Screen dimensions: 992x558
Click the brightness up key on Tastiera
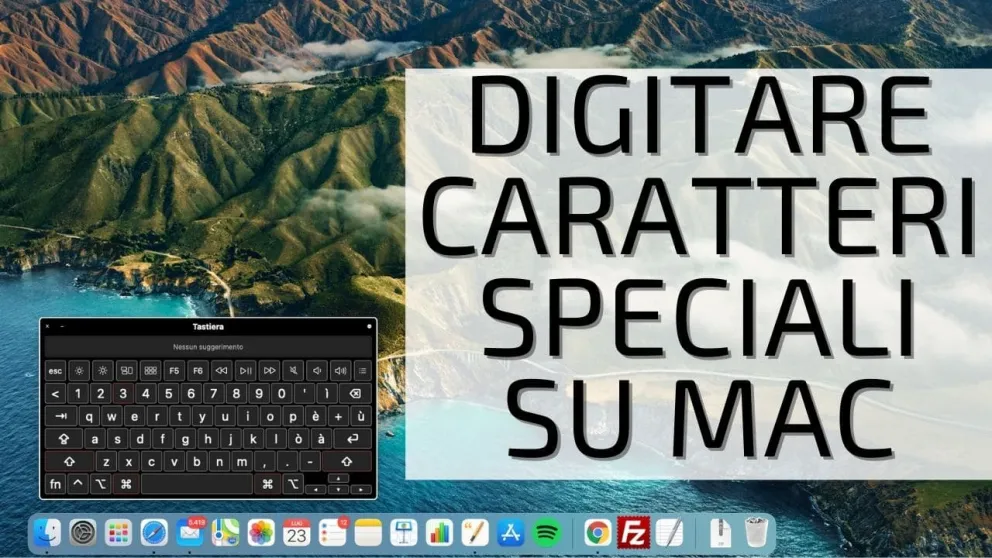[x=102, y=371]
